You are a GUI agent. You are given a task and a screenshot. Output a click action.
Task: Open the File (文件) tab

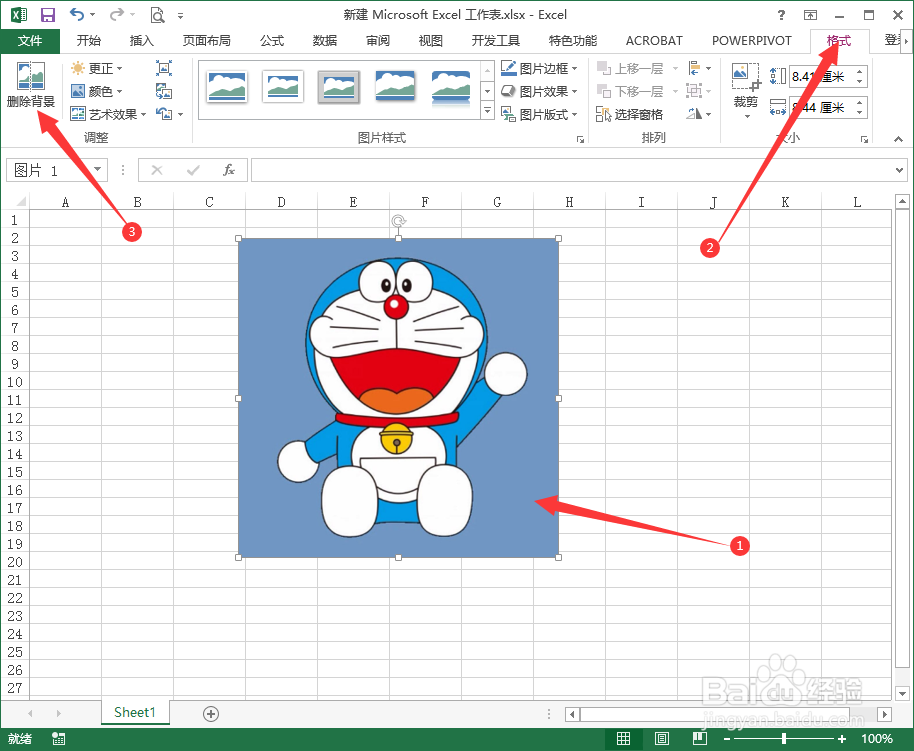(x=30, y=40)
